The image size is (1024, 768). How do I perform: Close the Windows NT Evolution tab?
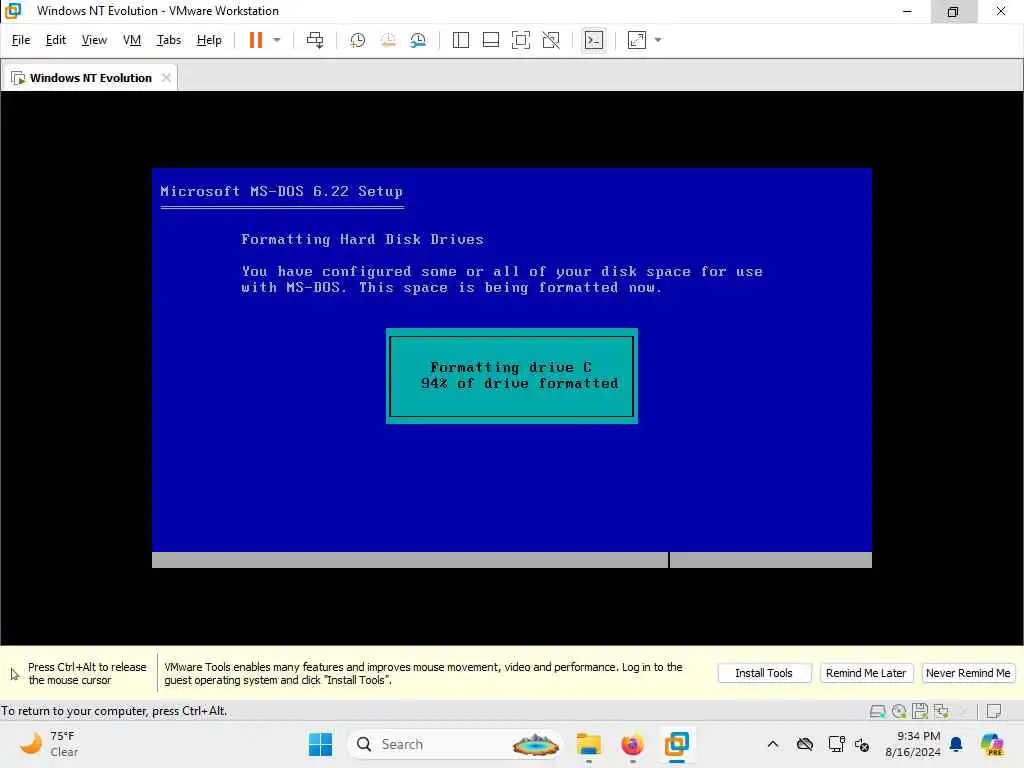click(167, 78)
